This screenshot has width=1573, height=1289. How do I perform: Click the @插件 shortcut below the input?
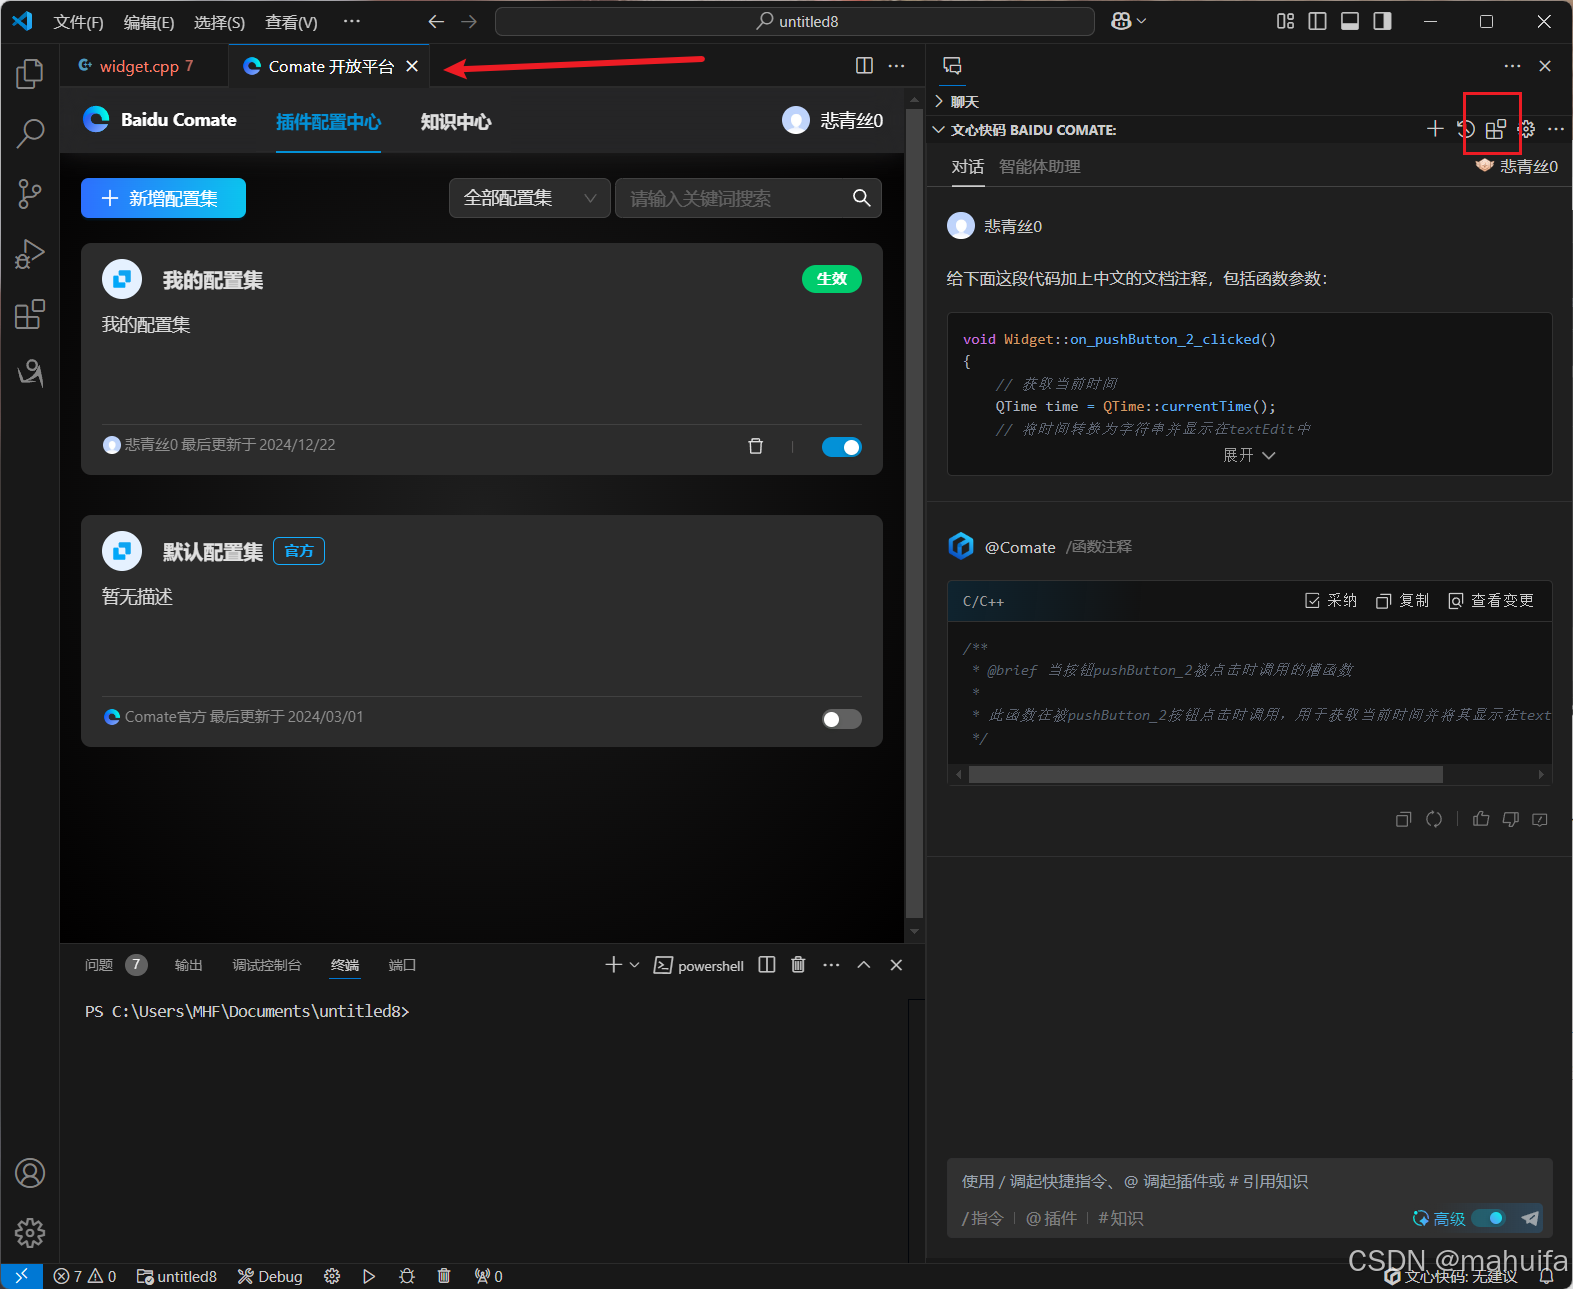1051,1218
